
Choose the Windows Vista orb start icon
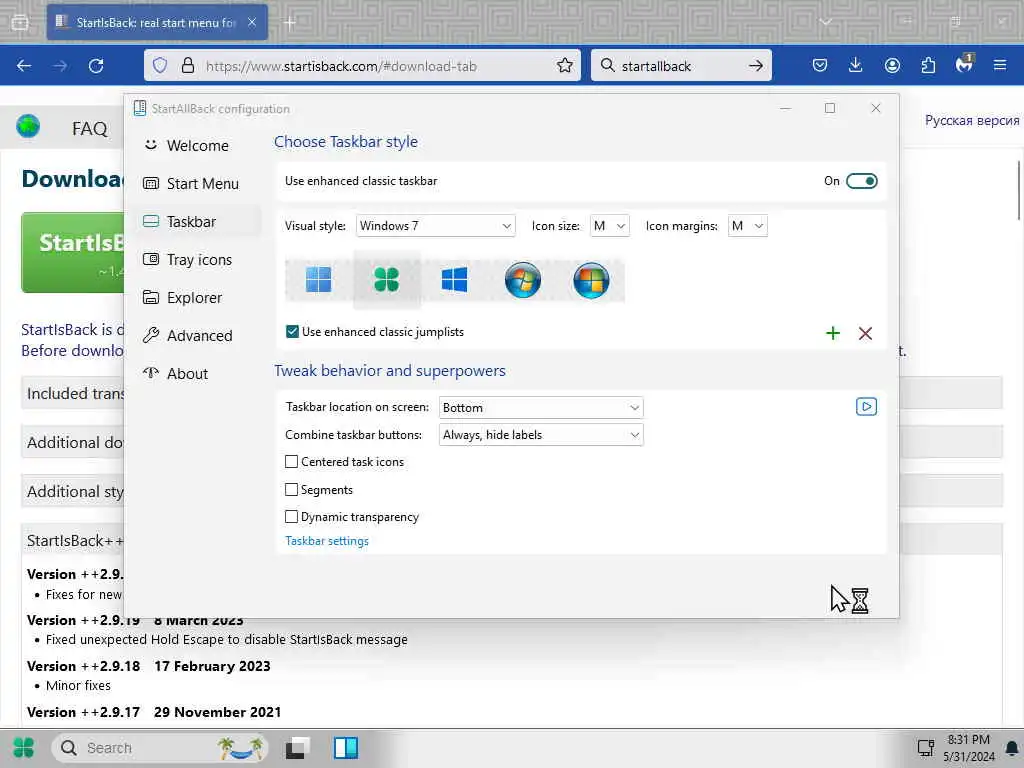pos(591,280)
